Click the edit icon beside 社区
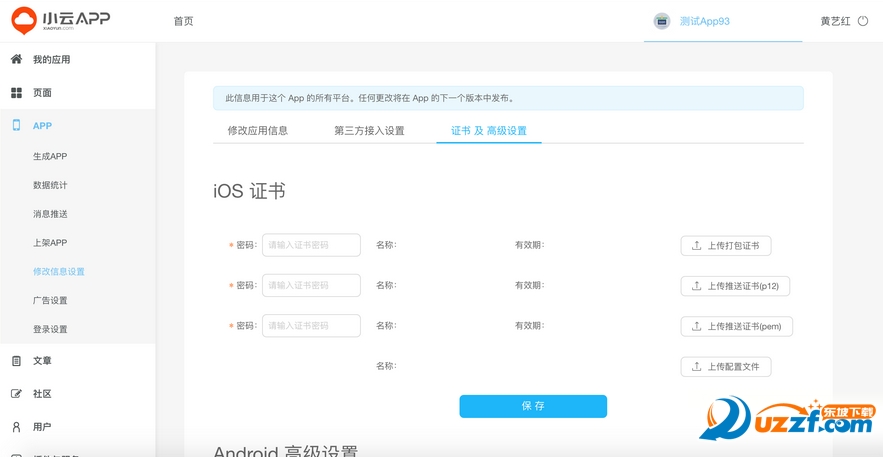This screenshot has height=457, width=883. 16,394
